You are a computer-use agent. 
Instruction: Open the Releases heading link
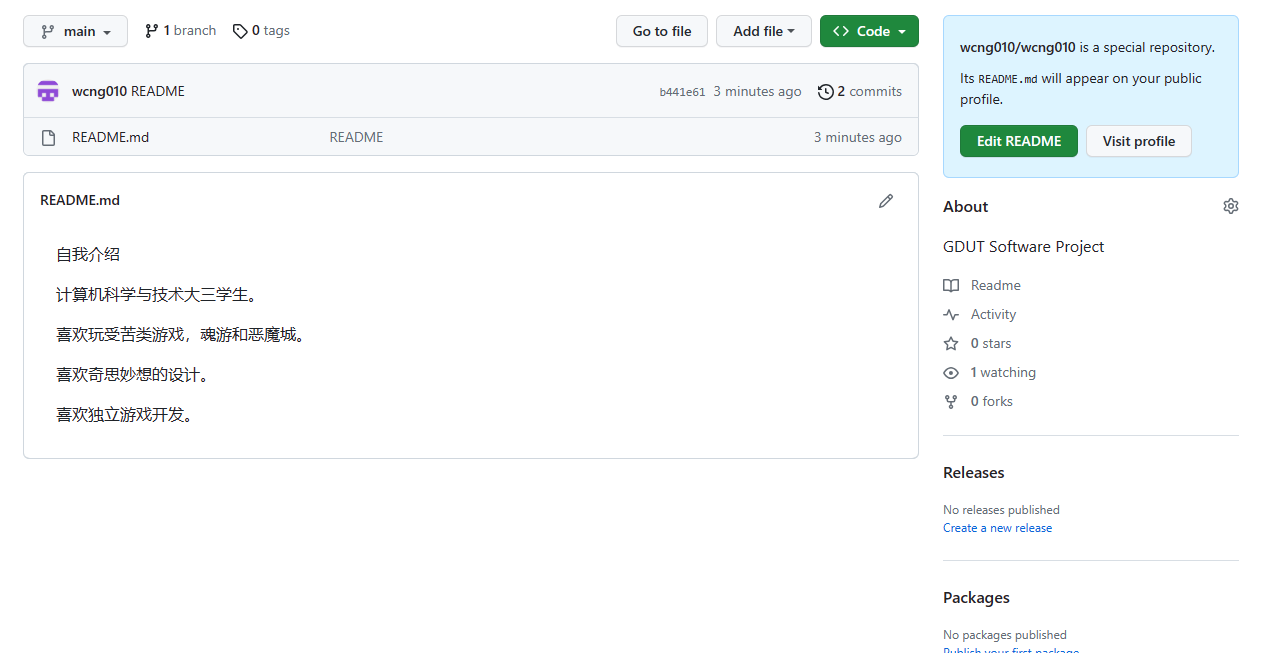coord(974,473)
